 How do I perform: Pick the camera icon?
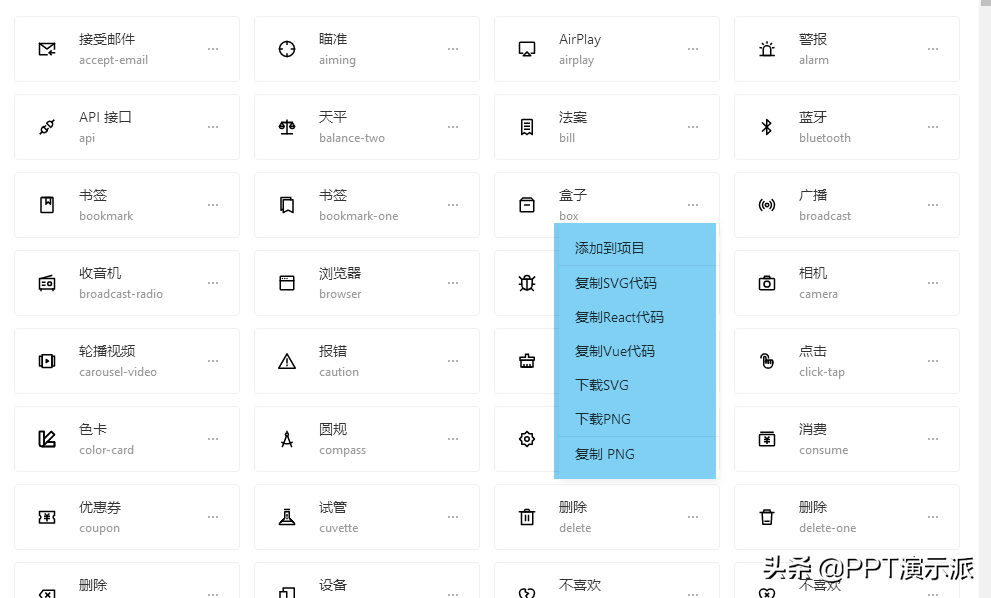[x=767, y=283]
